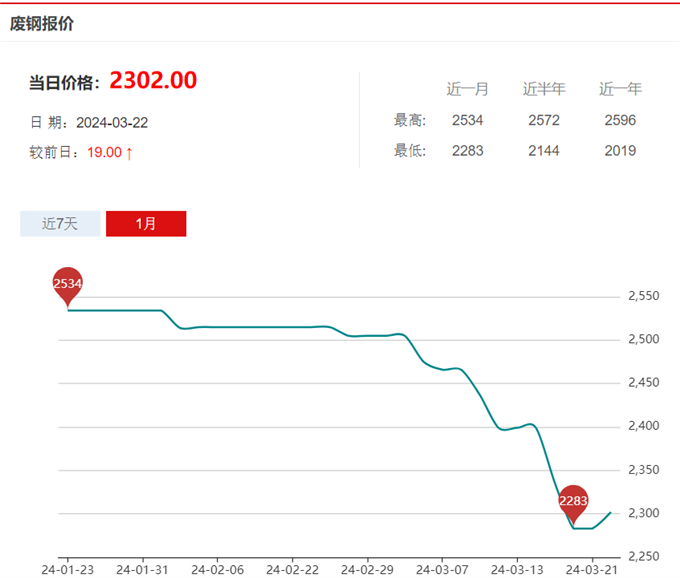Click the 2,550 y-axis label
This screenshot has height=578, width=680.
(644, 296)
